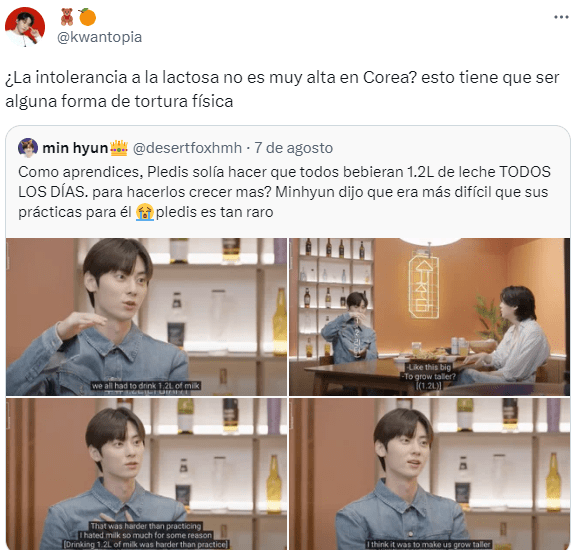Open image captioned 'we all had to drink 1.2L of milk'
This screenshot has height=550, width=577.
point(146,317)
